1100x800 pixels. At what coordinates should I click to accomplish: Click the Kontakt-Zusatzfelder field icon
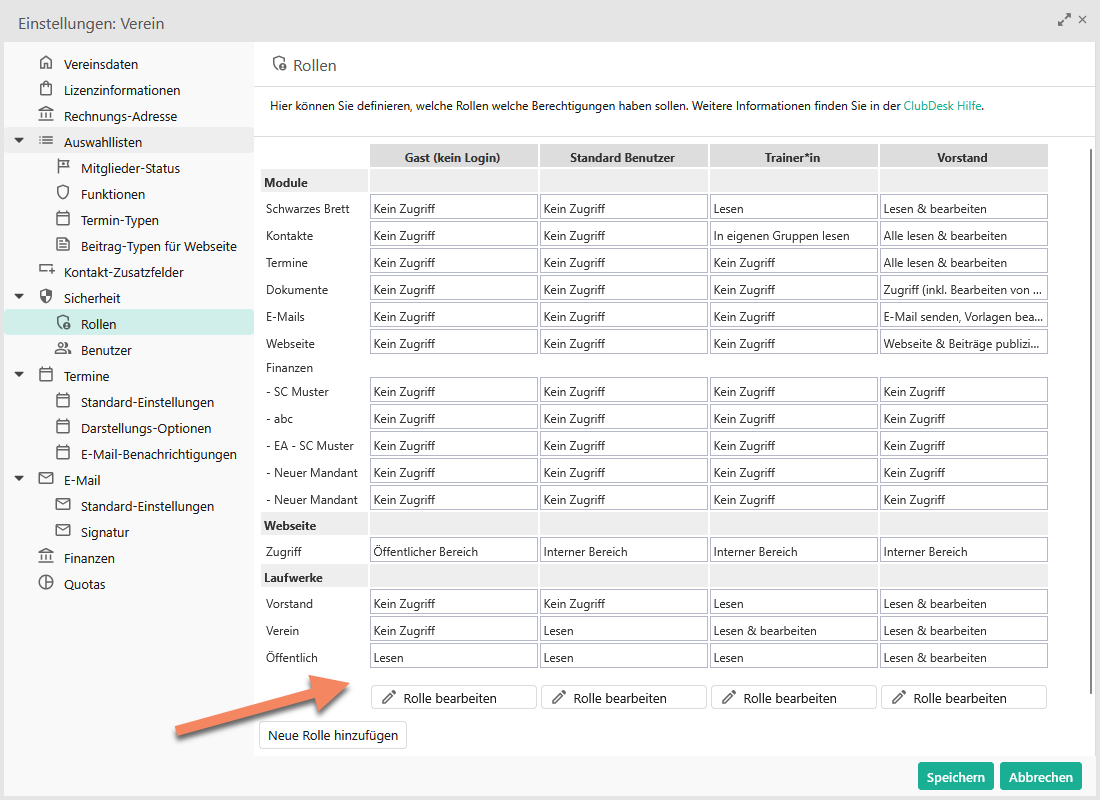click(x=46, y=271)
